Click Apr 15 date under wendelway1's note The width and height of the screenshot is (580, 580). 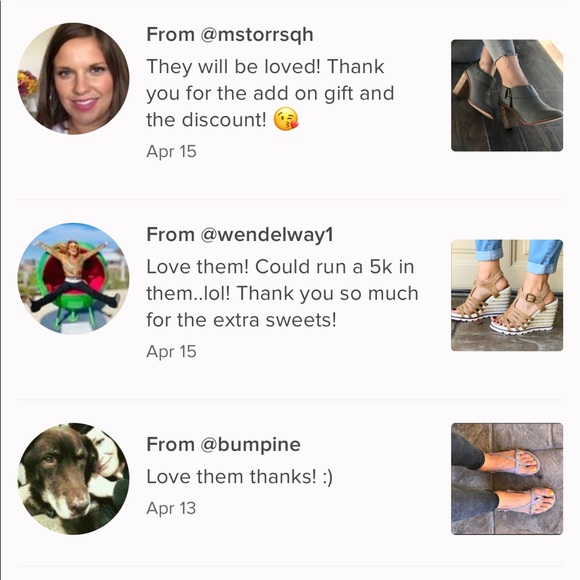[171, 351]
